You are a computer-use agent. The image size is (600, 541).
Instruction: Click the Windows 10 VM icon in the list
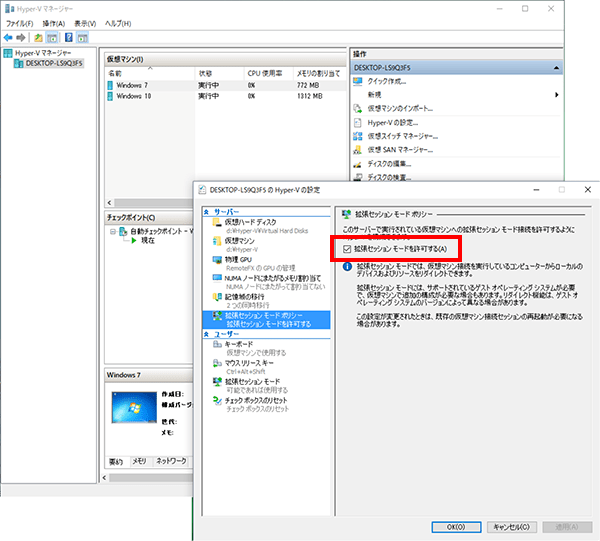pyautogui.click(x=110, y=96)
